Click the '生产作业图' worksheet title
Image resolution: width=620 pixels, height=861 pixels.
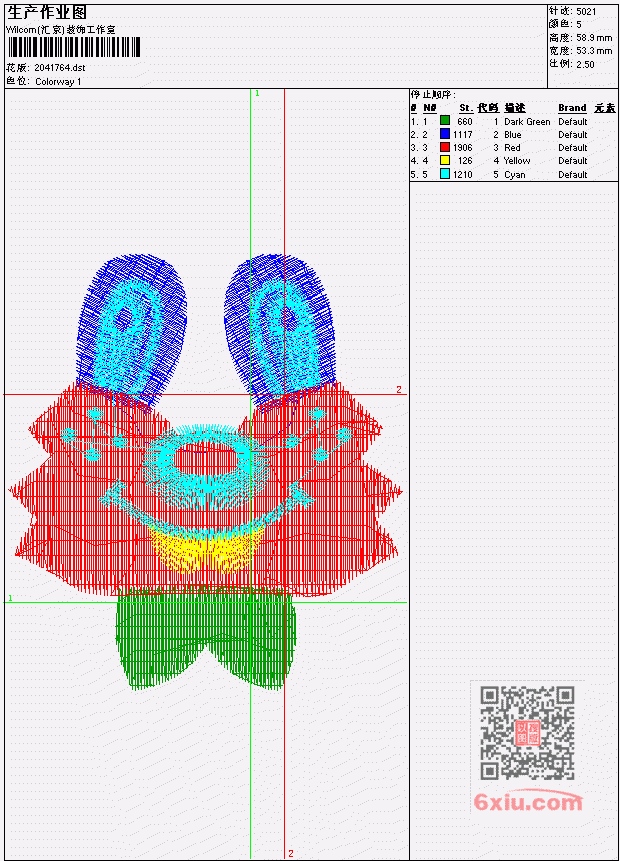click(x=47, y=13)
